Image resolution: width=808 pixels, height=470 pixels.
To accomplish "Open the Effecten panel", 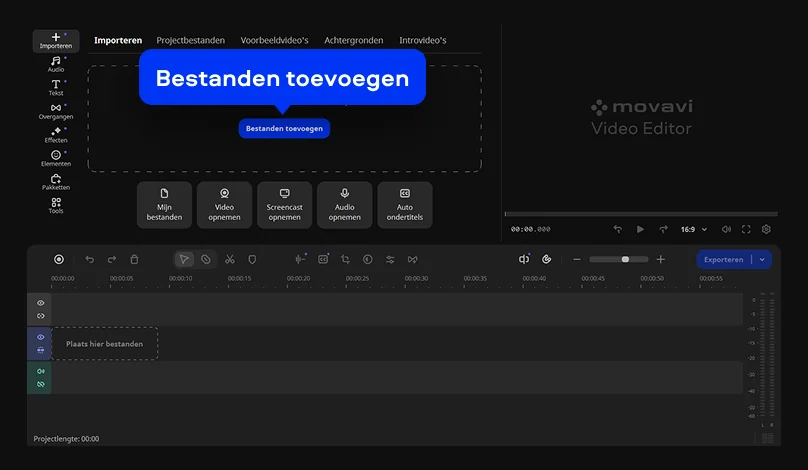I will (56, 135).
